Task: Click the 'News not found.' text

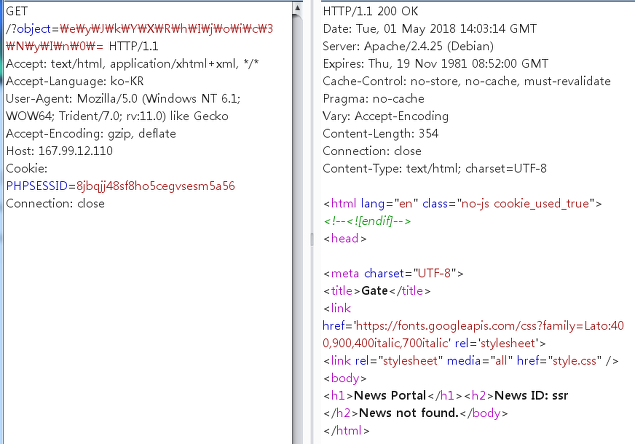Action: (x=409, y=413)
